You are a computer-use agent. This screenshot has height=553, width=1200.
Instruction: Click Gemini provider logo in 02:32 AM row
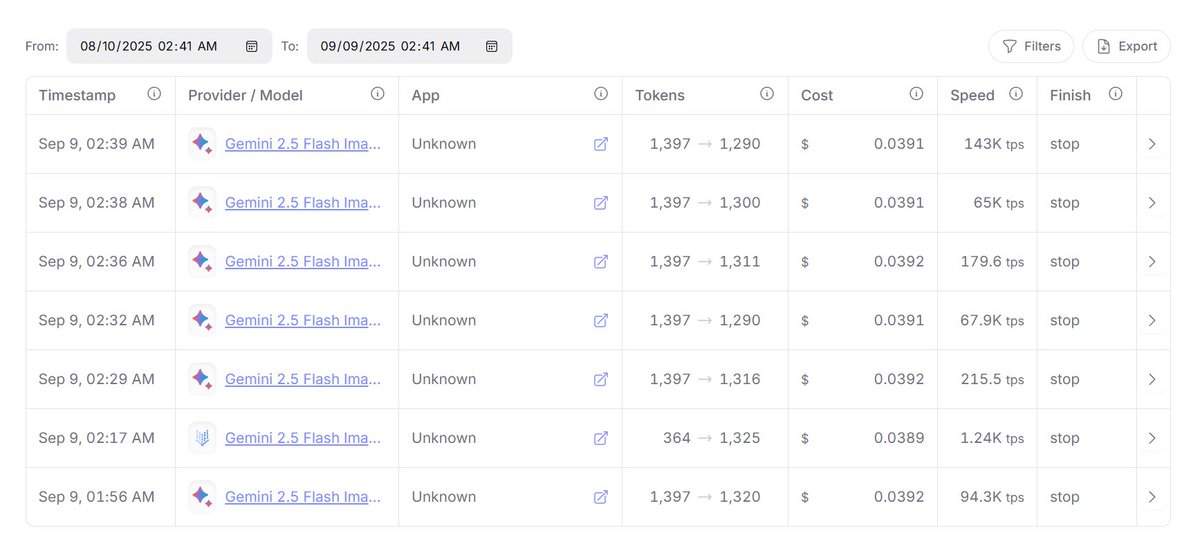tap(202, 321)
